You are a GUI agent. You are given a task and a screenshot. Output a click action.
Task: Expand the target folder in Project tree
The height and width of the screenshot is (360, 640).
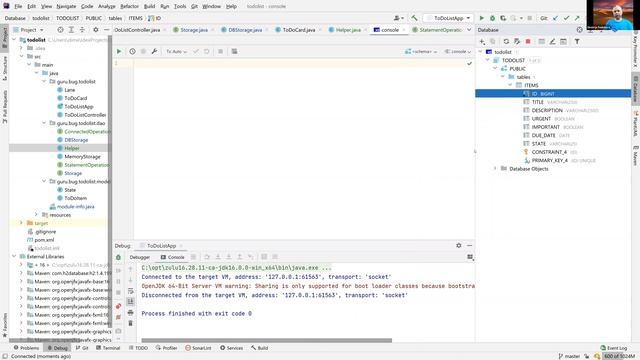21,223
